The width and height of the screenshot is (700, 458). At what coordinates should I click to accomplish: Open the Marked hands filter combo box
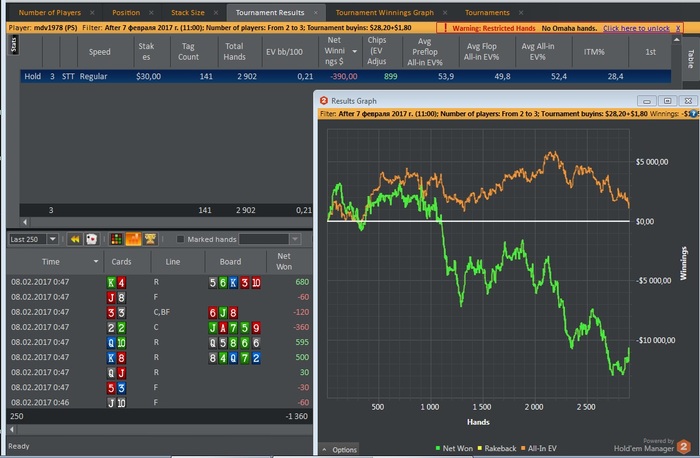tap(269, 239)
